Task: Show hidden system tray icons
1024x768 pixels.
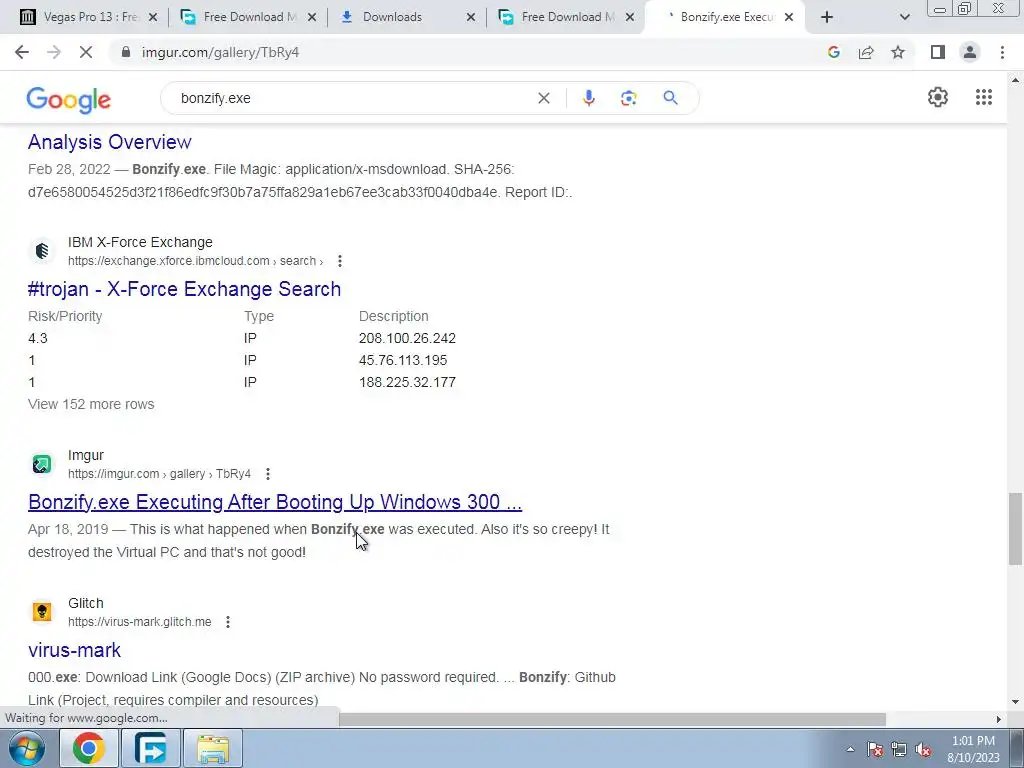Action: pos(850,749)
